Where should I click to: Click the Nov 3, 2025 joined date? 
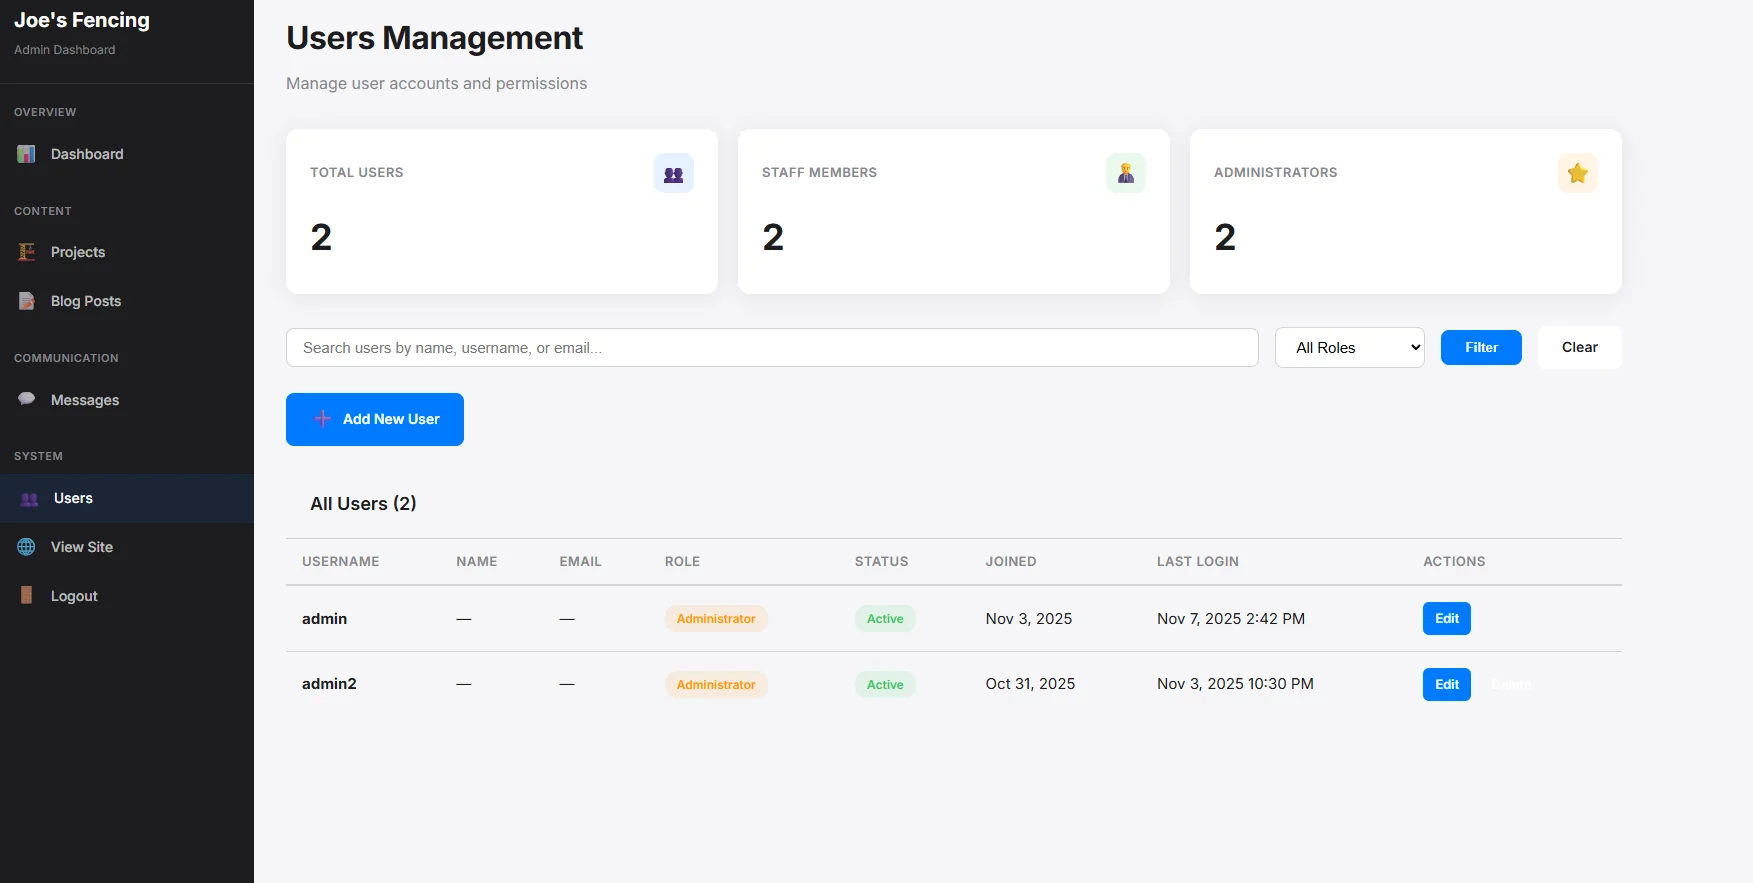click(x=1029, y=619)
